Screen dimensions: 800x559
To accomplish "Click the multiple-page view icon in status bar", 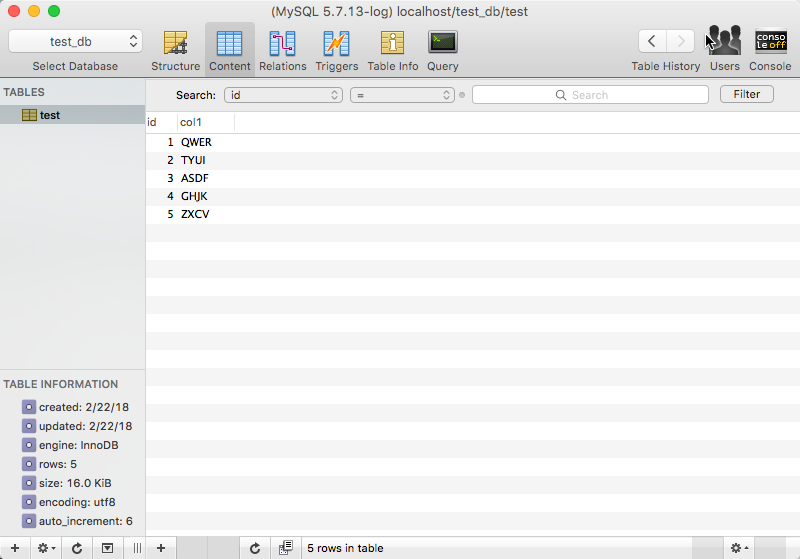I will pos(286,548).
